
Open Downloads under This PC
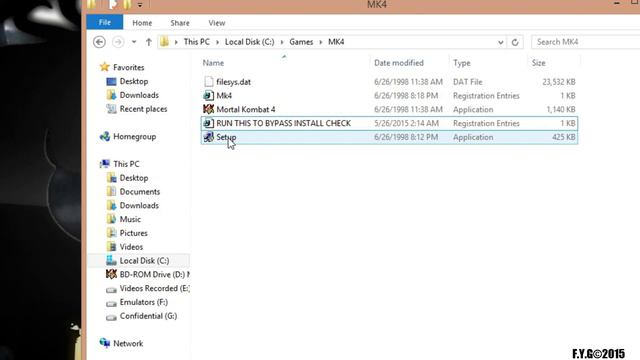[x=139, y=206]
